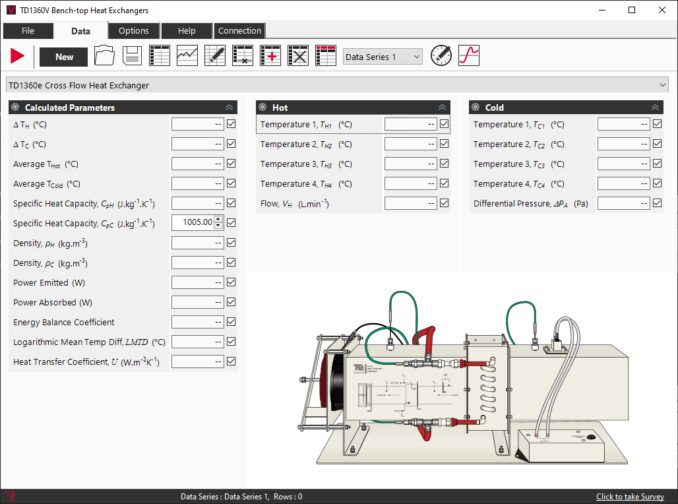
Task: Toggle the Heat Transfer Coefficient U checkbox
Action: tap(231, 361)
